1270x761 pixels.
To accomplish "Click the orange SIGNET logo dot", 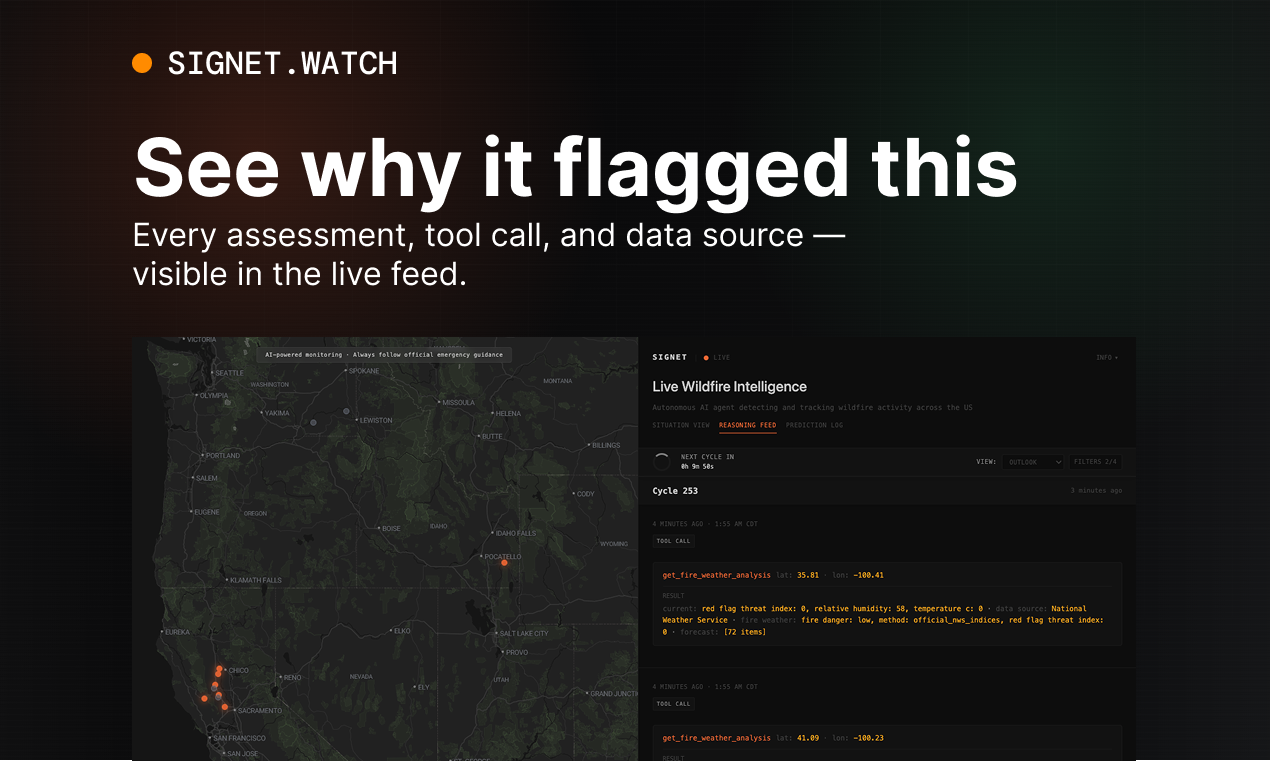I will click(x=142, y=62).
